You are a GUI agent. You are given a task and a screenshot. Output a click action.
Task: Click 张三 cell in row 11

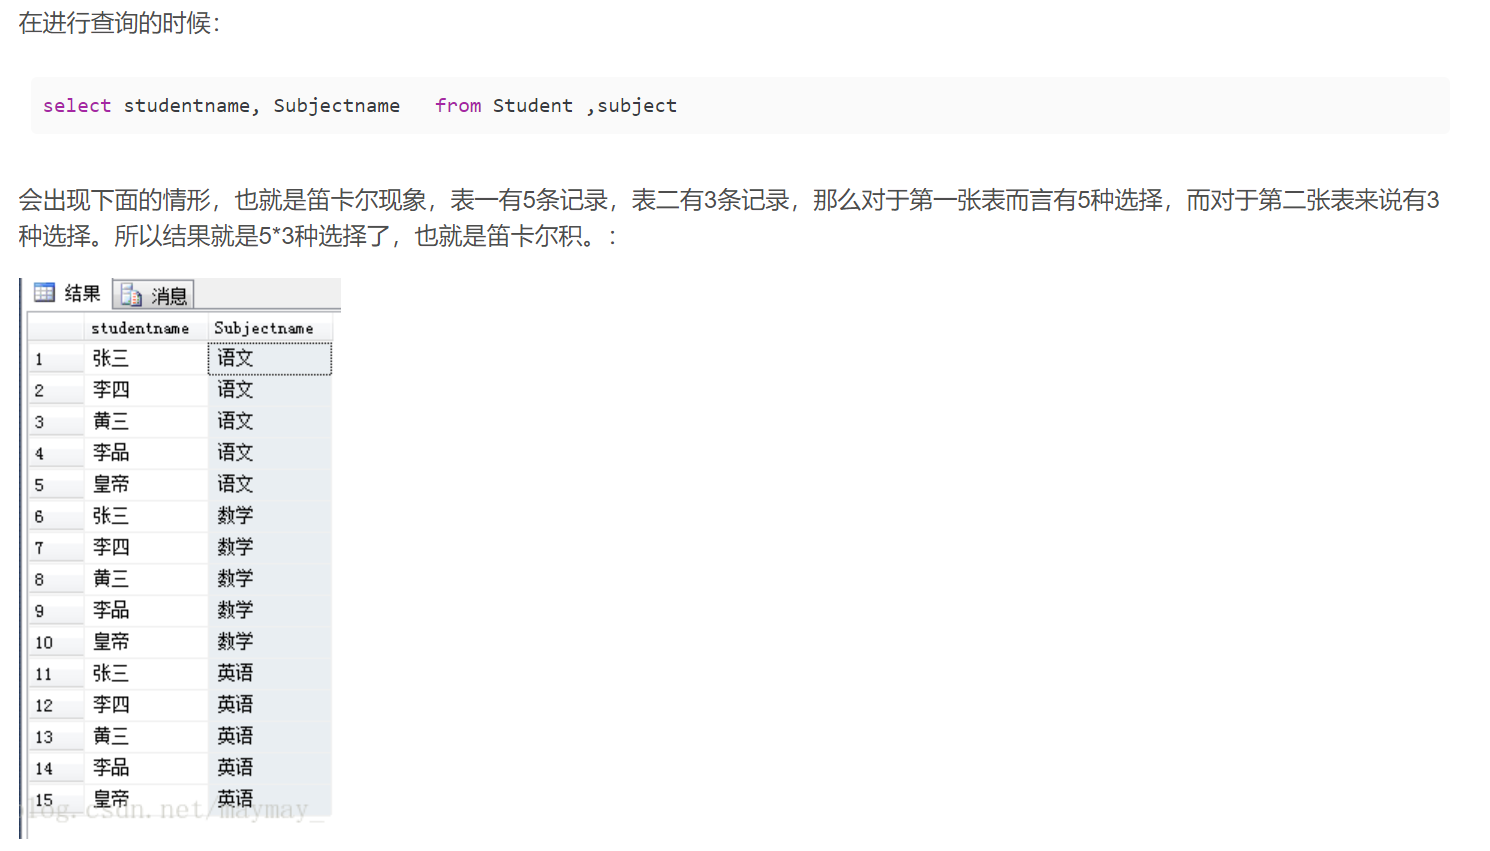point(145,673)
